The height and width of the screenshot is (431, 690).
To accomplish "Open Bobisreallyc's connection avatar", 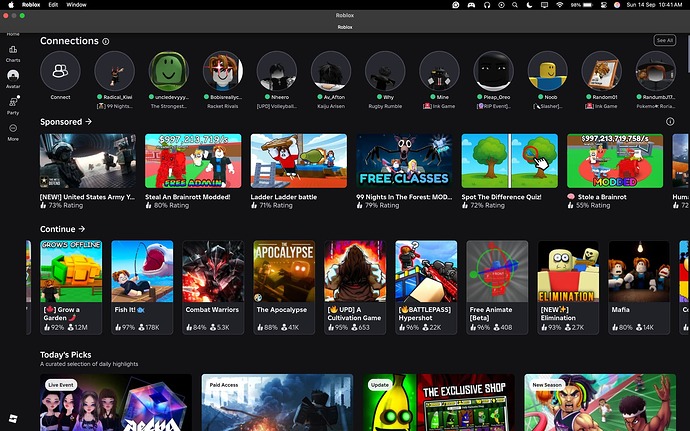I will coord(223,71).
